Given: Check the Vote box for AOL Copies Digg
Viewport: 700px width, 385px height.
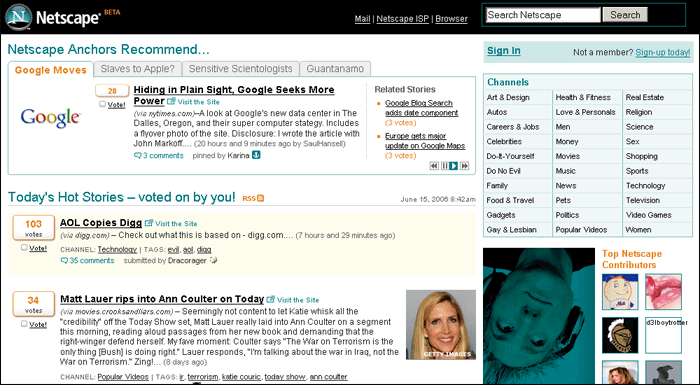Looking at the screenshot, I should point(24,247).
